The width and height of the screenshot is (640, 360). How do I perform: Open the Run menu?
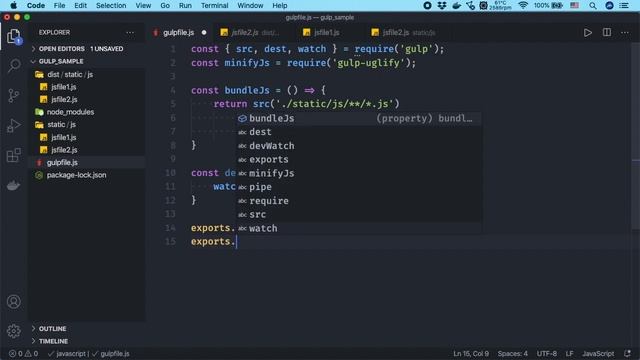point(185,5)
